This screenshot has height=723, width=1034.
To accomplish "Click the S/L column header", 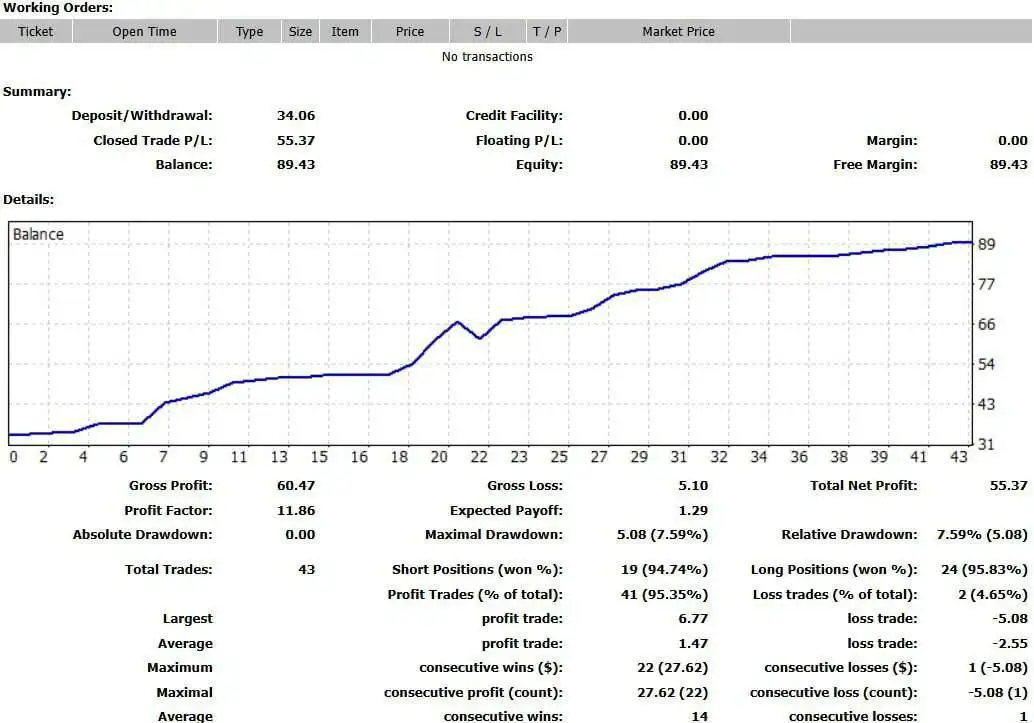I will pos(488,31).
